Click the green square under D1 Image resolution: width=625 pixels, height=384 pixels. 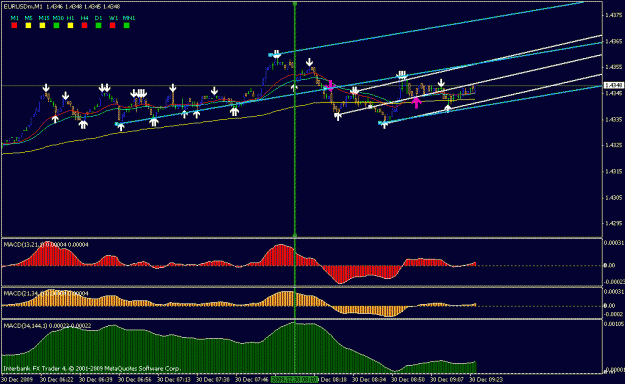[x=98, y=25]
